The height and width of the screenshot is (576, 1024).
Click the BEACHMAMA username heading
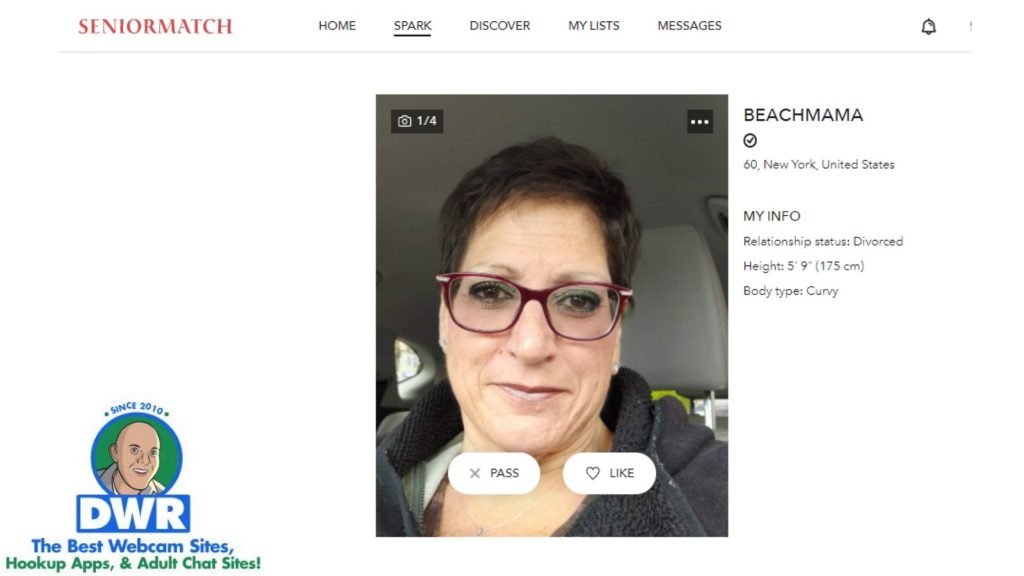click(x=803, y=115)
